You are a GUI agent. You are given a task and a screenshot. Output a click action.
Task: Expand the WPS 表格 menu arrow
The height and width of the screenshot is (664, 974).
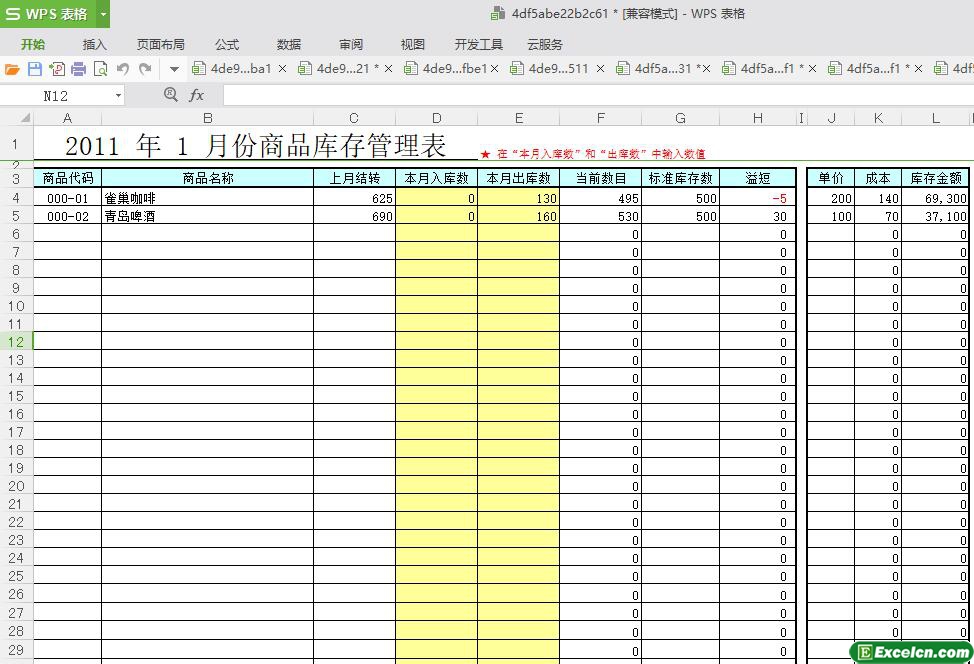point(103,14)
